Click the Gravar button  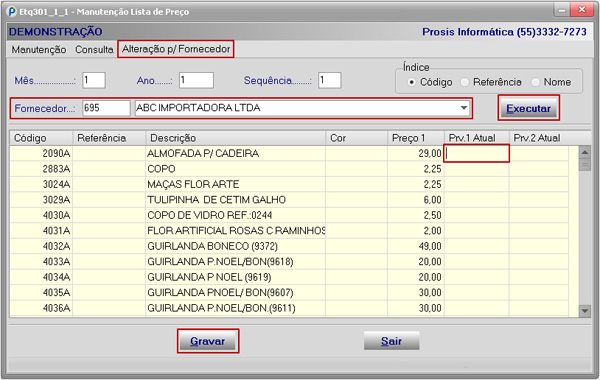tap(208, 341)
